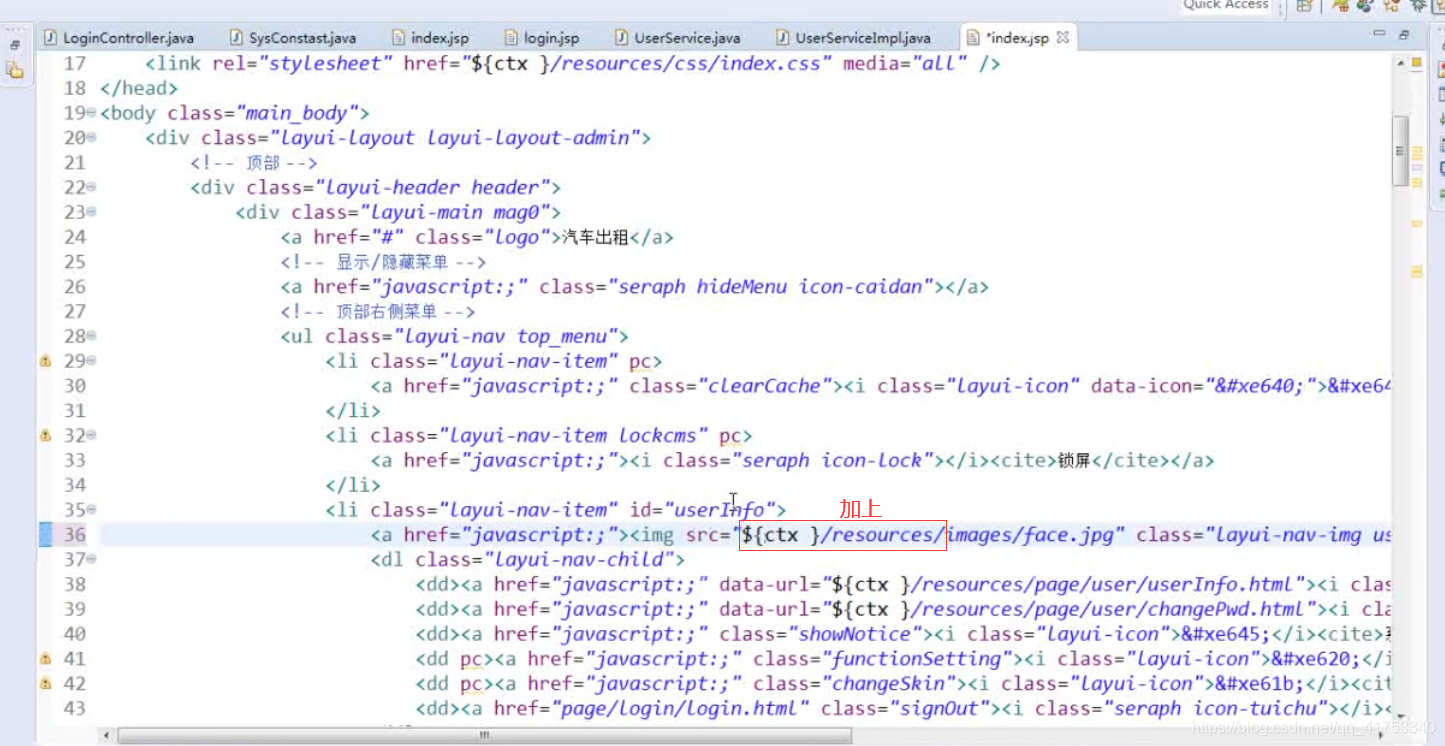1445x746 pixels.
Task: Click the lowest yellow marker in overview ruler
Action: tap(1417, 272)
